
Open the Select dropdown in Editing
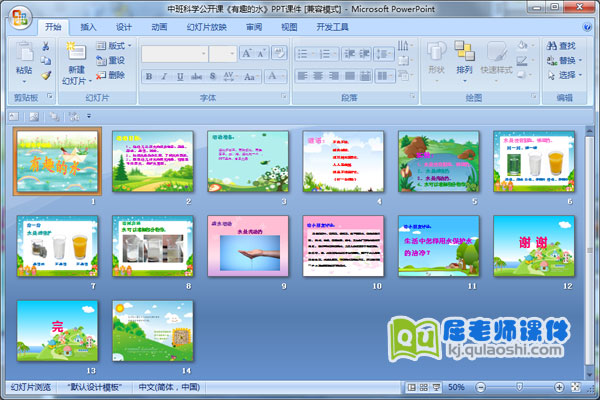pyautogui.click(x=564, y=75)
